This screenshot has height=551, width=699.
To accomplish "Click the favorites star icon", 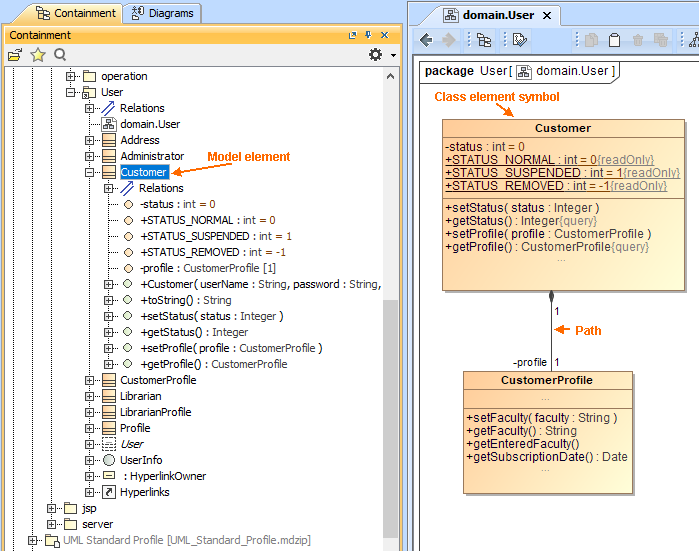I will click(x=38, y=55).
